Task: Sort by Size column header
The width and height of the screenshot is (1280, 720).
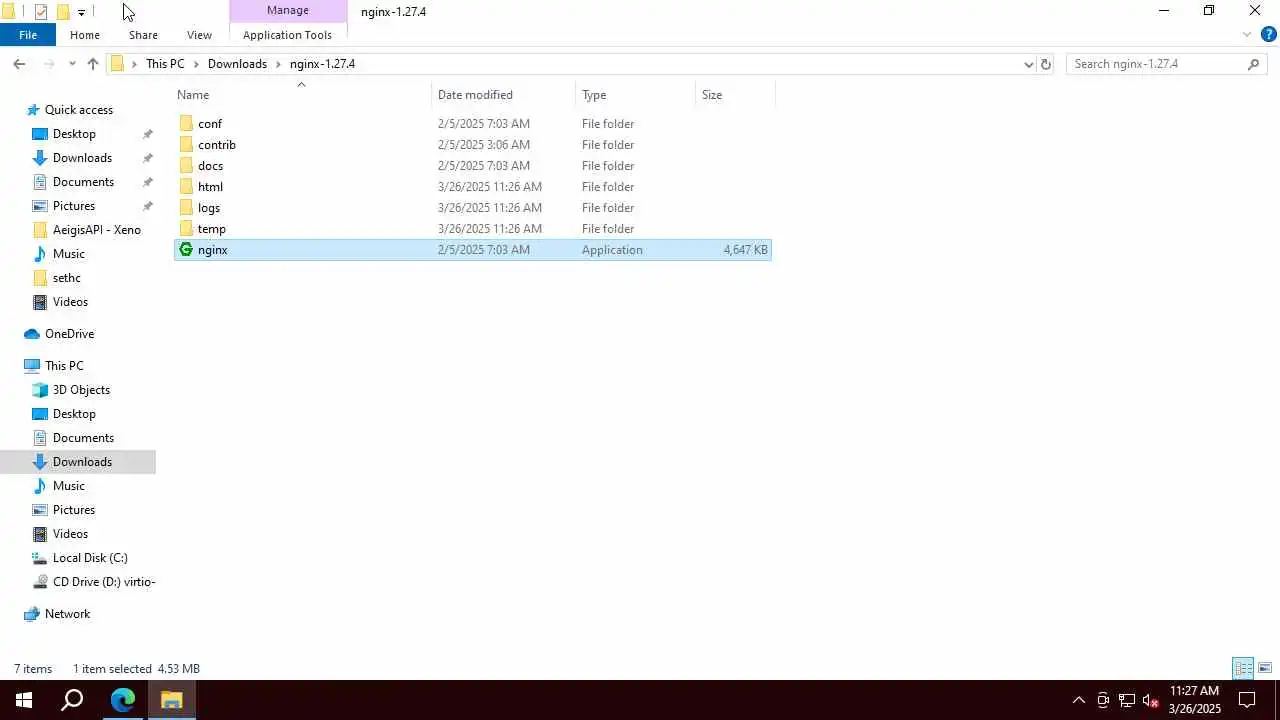Action: pos(735,95)
